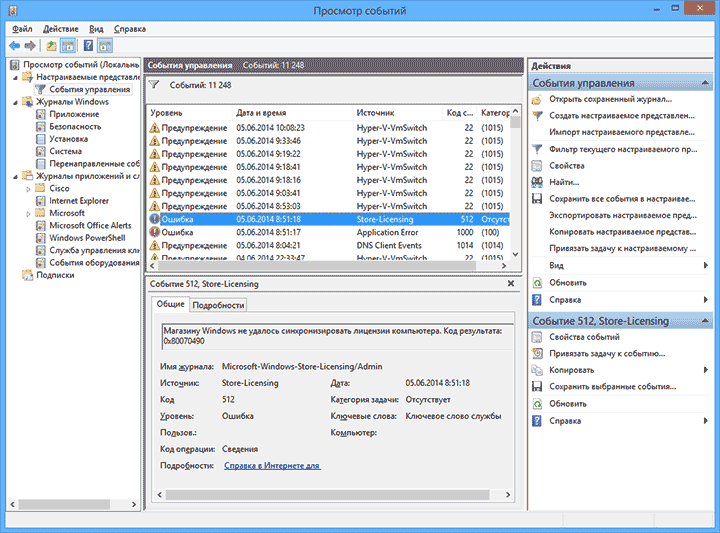Click the Forward arrow toolbar icon
720x533 pixels.
[30, 45]
